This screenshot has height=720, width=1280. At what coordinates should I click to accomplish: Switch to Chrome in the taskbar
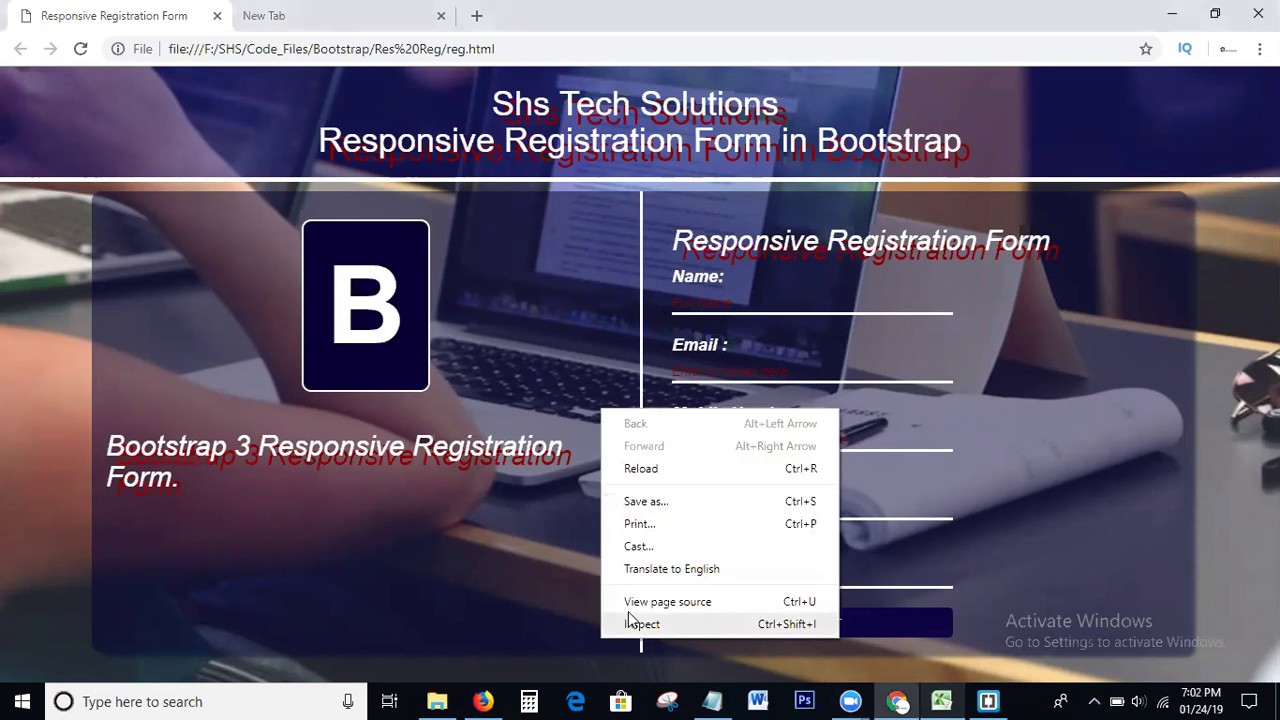[x=896, y=701]
